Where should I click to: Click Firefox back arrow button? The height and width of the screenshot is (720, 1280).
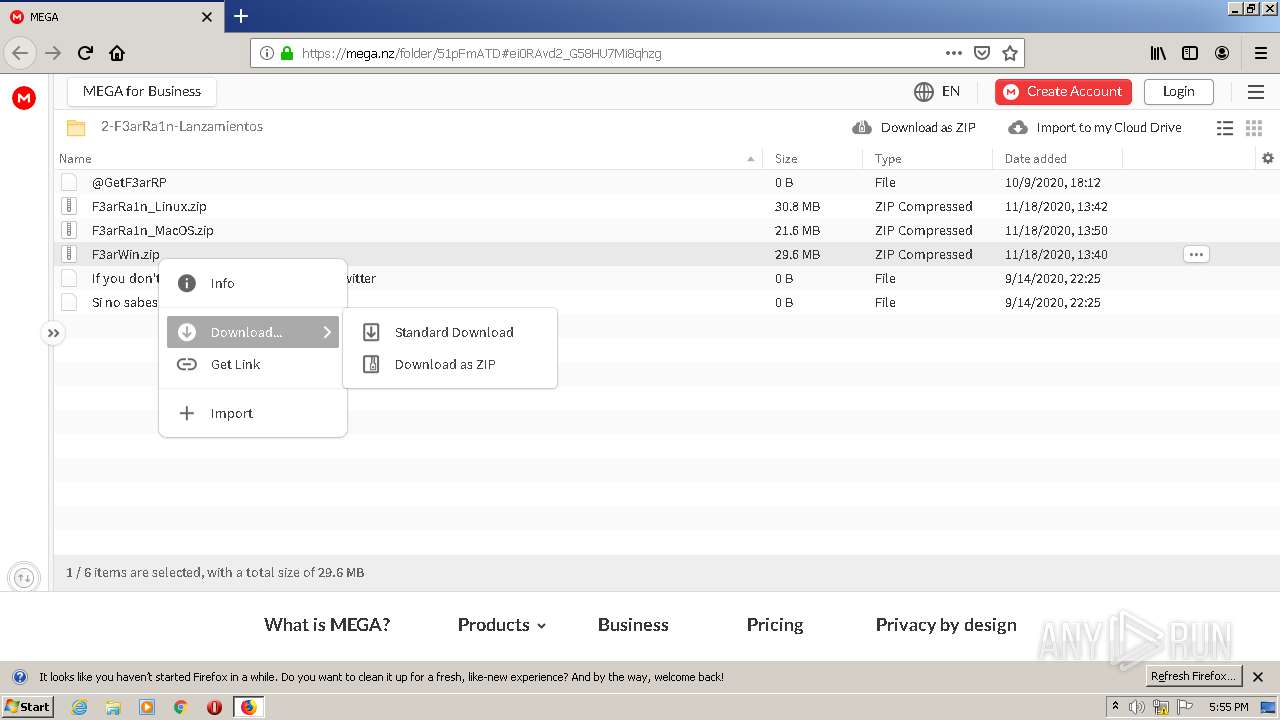pyautogui.click(x=20, y=53)
